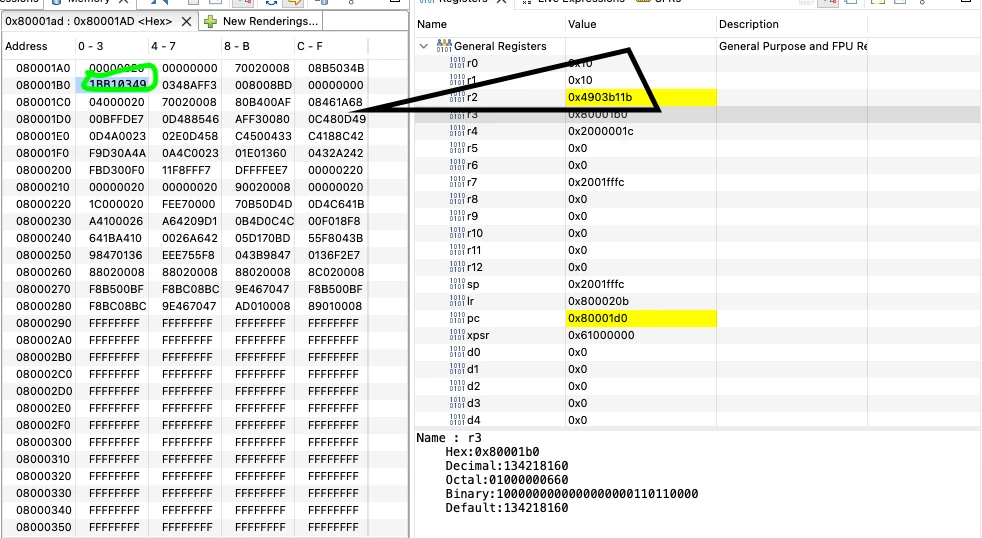Image resolution: width=982 pixels, height=538 pixels.
Task: Click the r8 register icon
Action: pyautogui.click(x=457, y=199)
